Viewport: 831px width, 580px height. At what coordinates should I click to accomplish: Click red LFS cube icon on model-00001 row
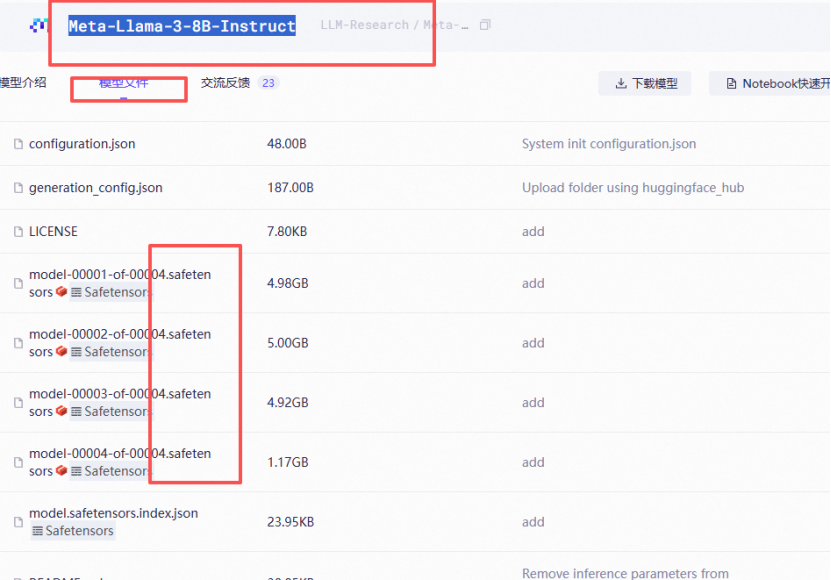pos(61,292)
